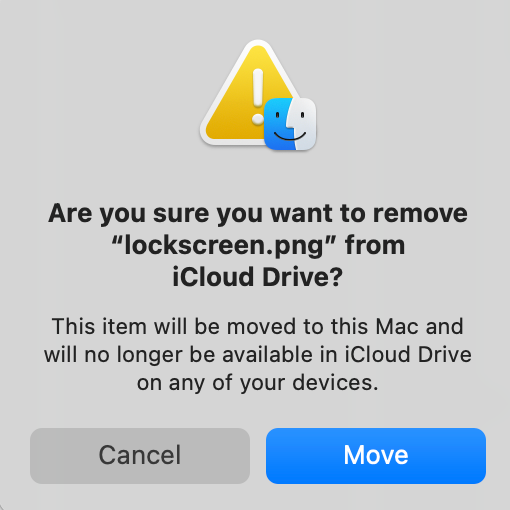Click the word "from" in the heading
The width and height of the screenshot is (510, 510).
point(375,245)
